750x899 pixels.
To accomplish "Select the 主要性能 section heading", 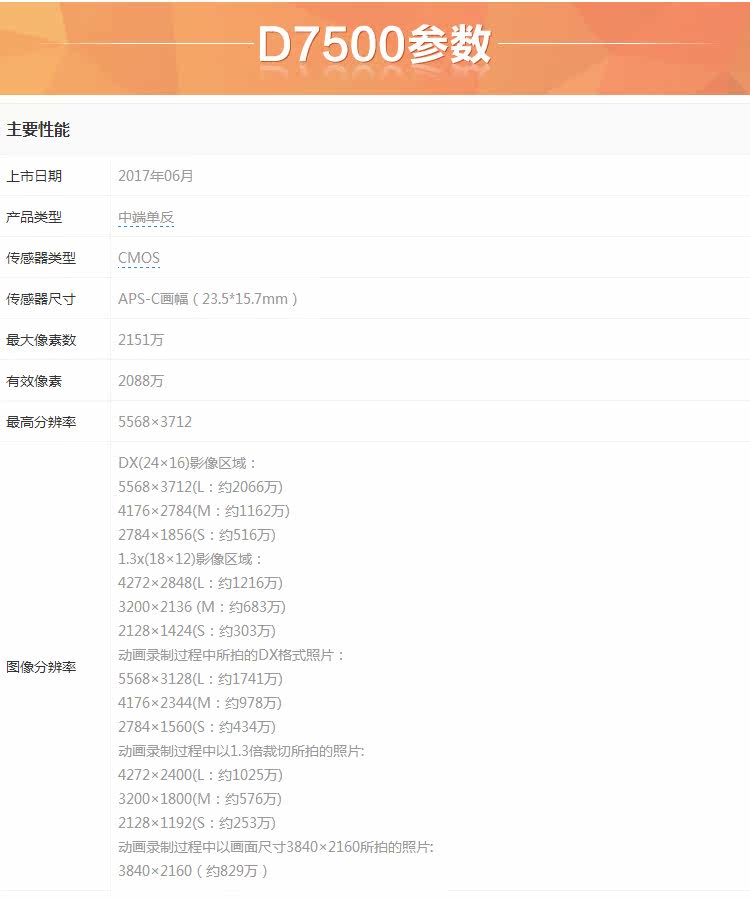I will (x=38, y=130).
